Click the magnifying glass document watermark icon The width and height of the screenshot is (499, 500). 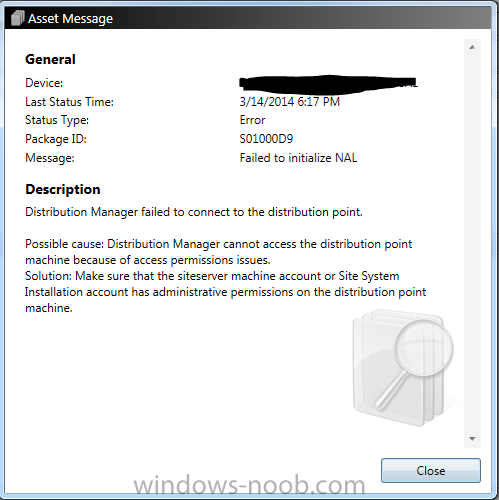pyautogui.click(x=403, y=367)
